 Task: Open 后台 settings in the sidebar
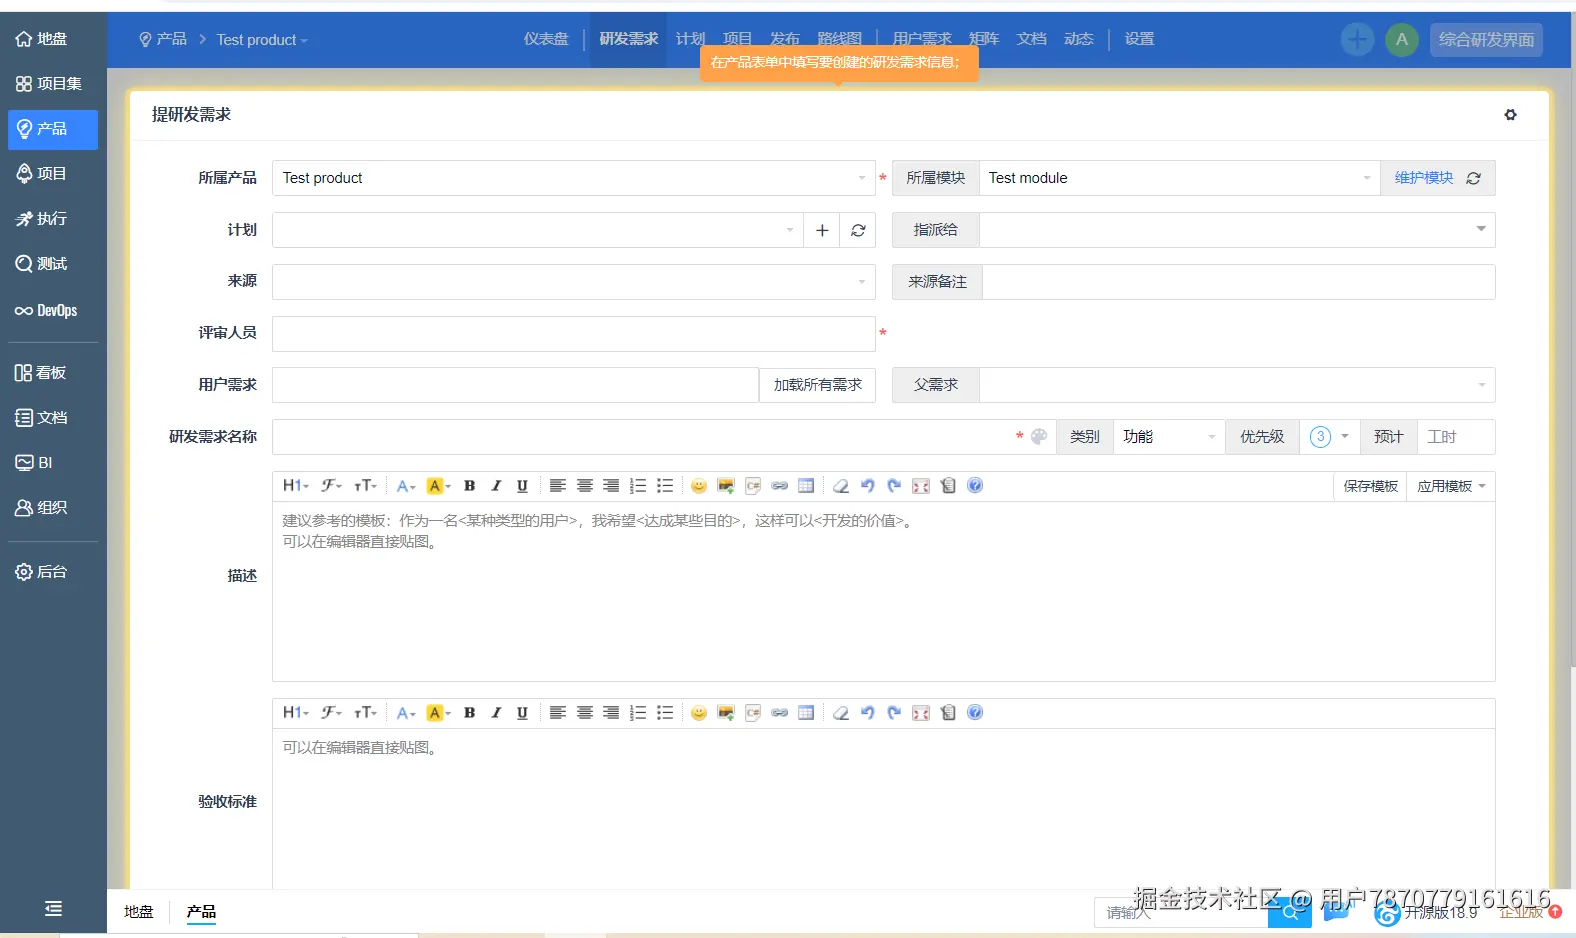coord(42,572)
